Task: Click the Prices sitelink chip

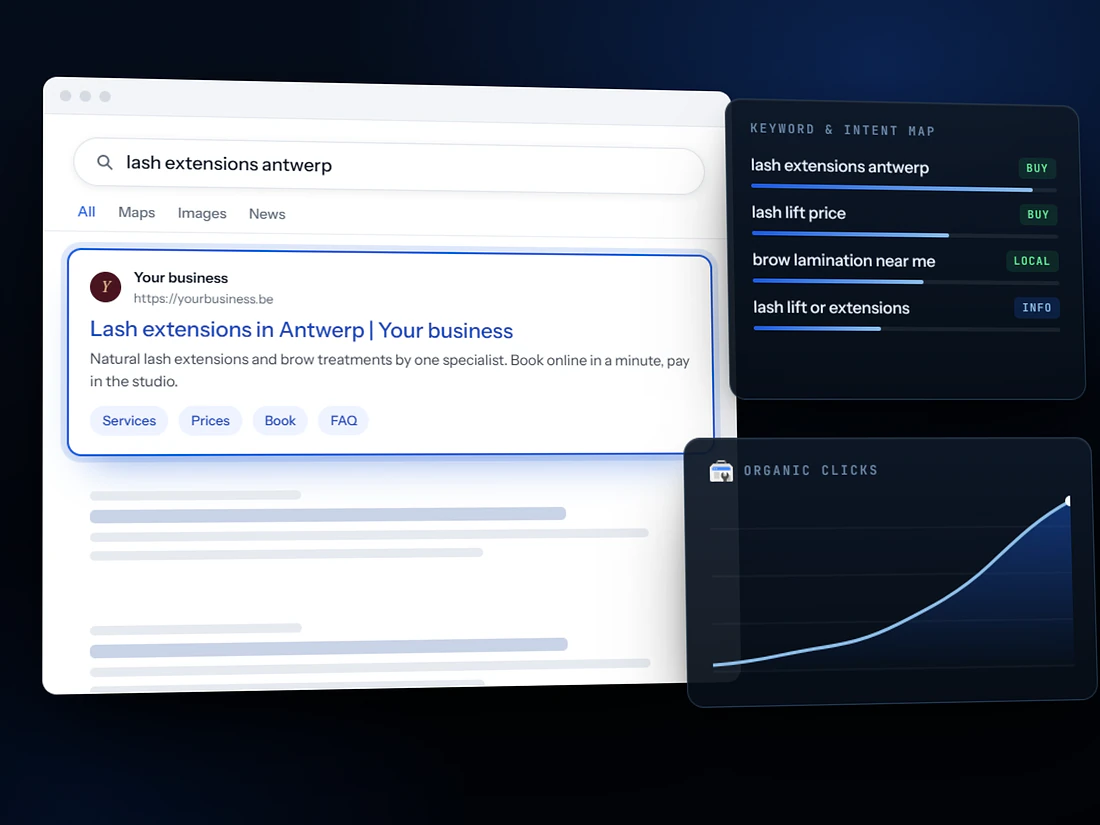Action: click(210, 421)
